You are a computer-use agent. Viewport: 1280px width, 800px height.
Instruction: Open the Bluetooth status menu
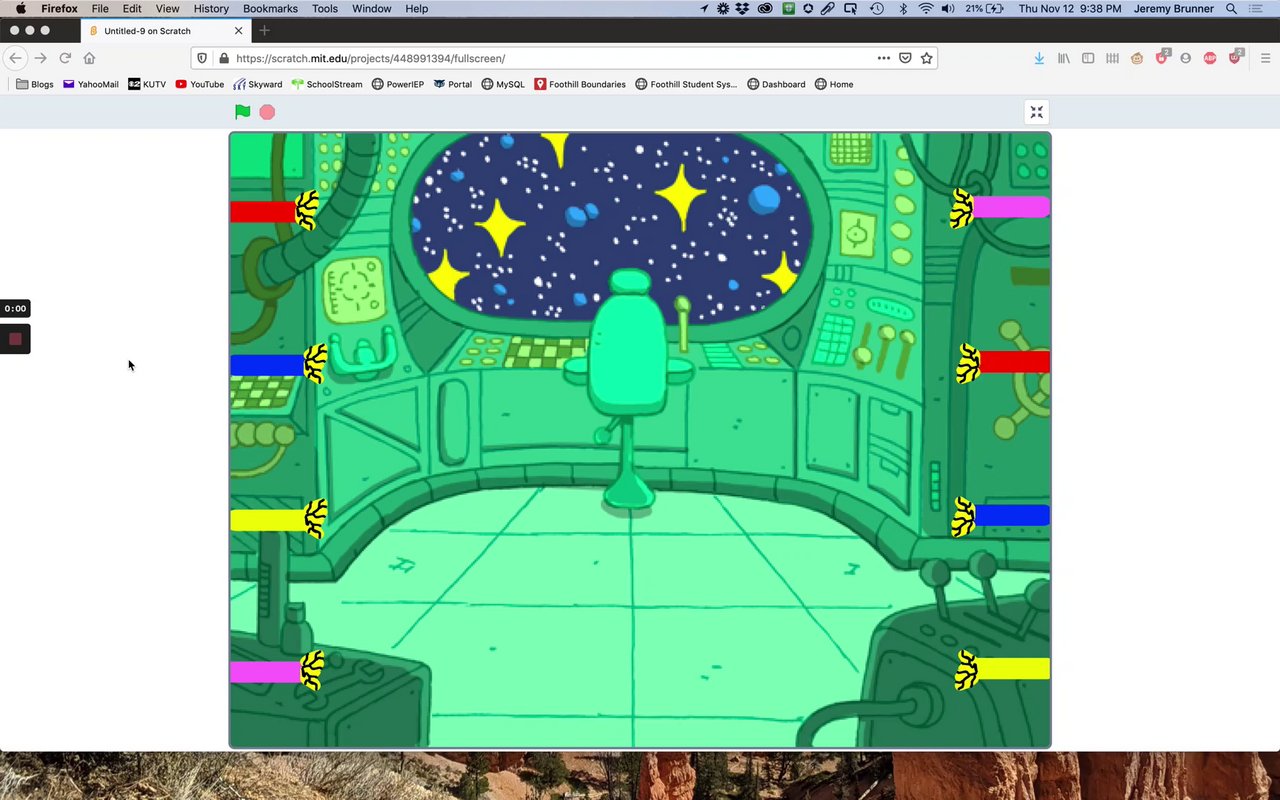[903, 8]
